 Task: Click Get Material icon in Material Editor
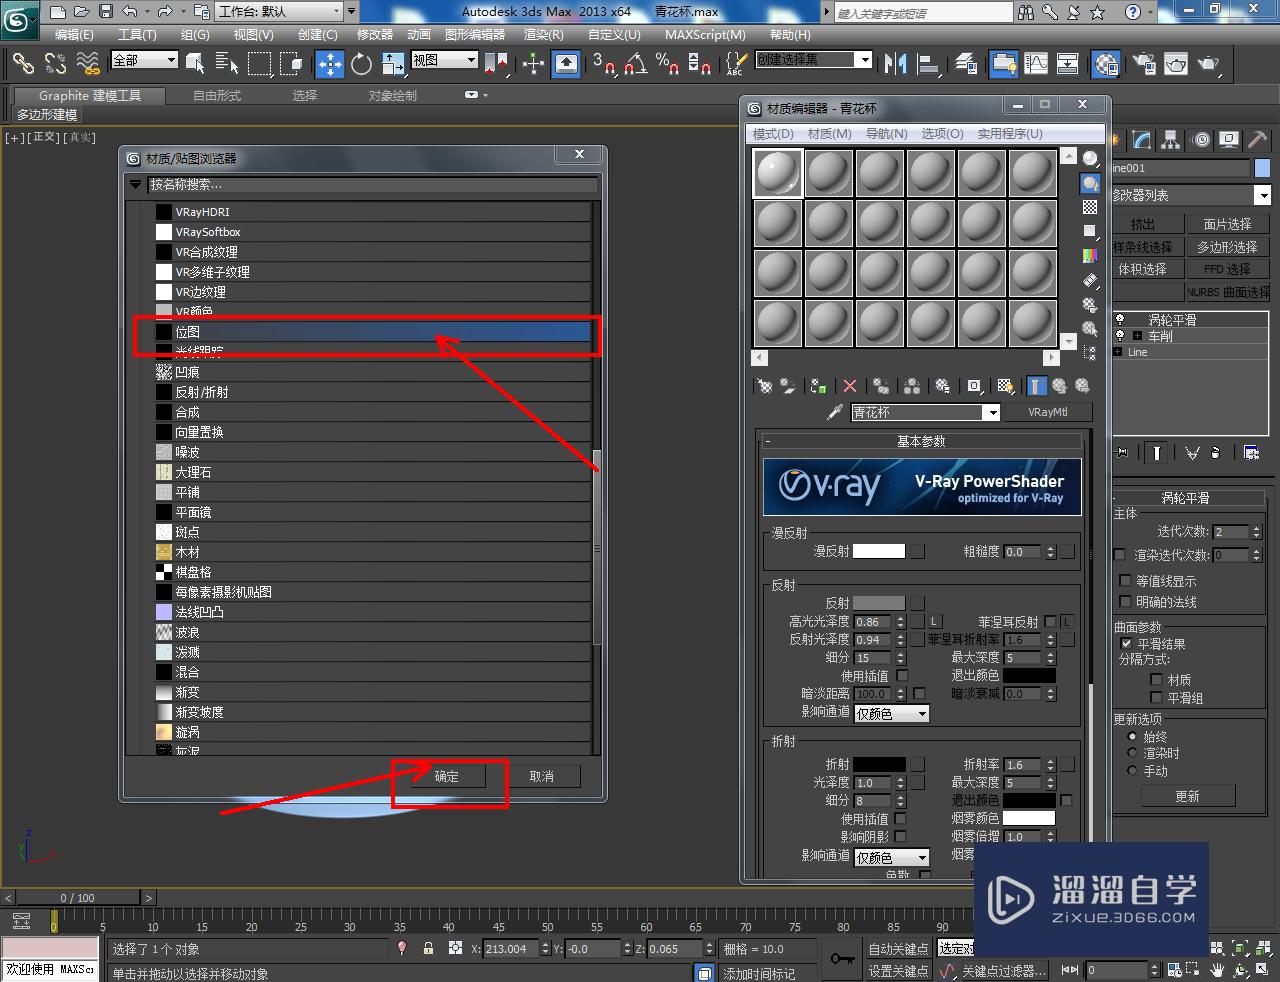pyautogui.click(x=765, y=386)
